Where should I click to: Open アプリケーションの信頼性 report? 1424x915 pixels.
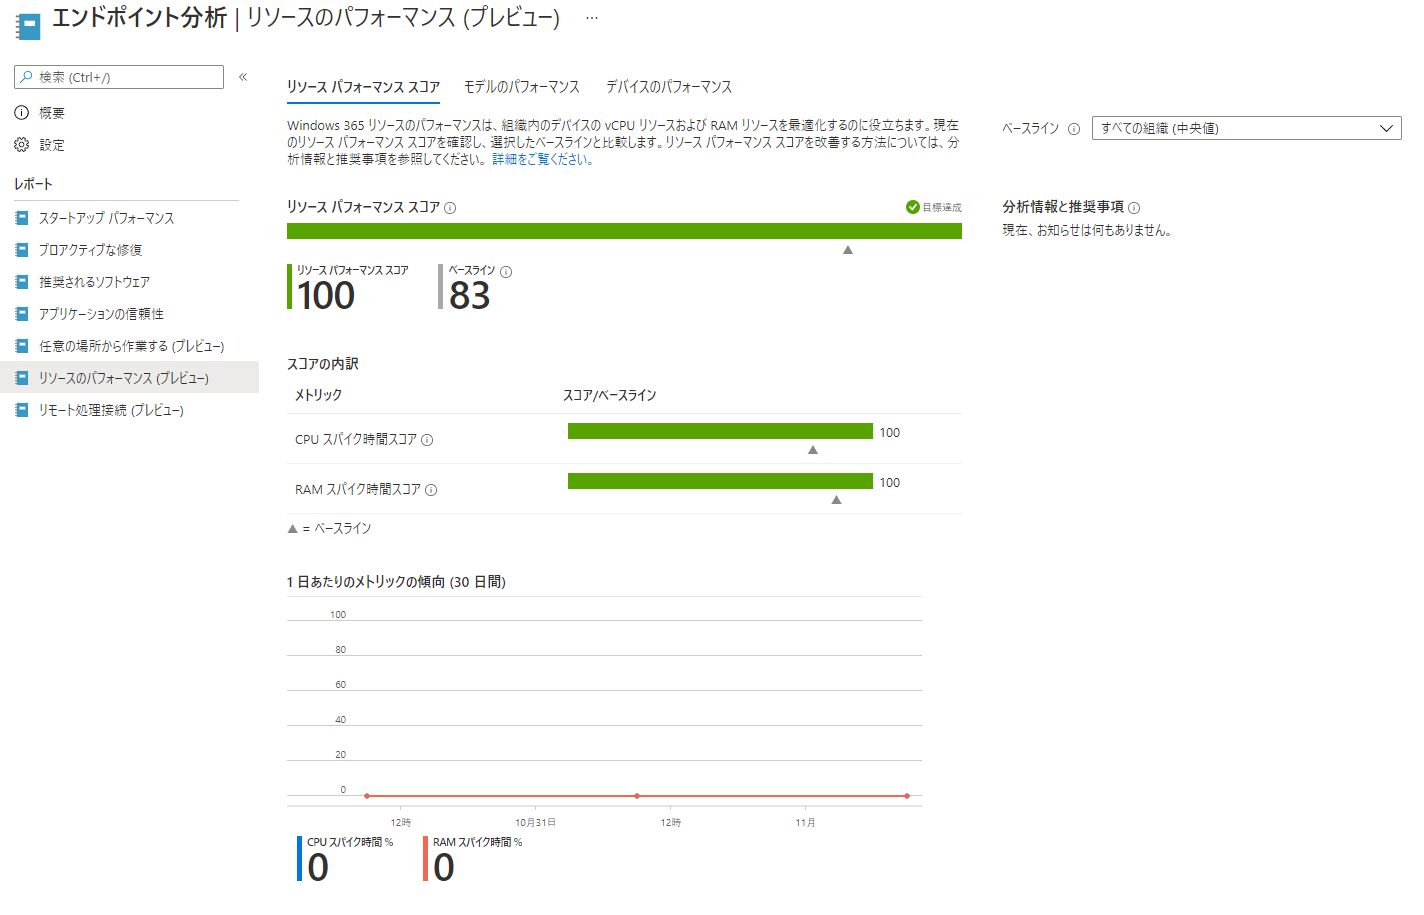tap(101, 314)
